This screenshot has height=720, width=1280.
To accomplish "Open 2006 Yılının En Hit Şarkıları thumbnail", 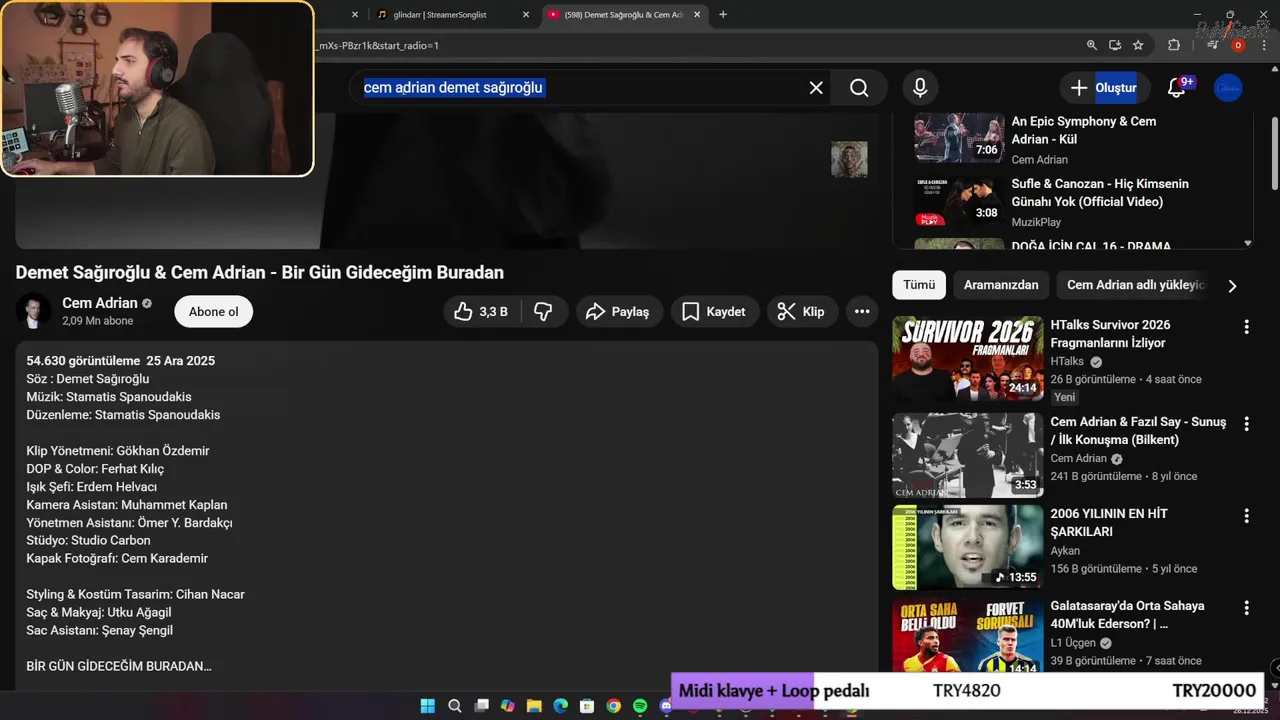I will (x=968, y=548).
